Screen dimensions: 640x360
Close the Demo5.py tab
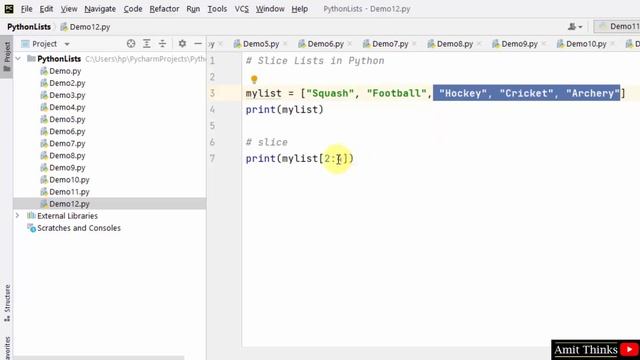tap(285, 44)
